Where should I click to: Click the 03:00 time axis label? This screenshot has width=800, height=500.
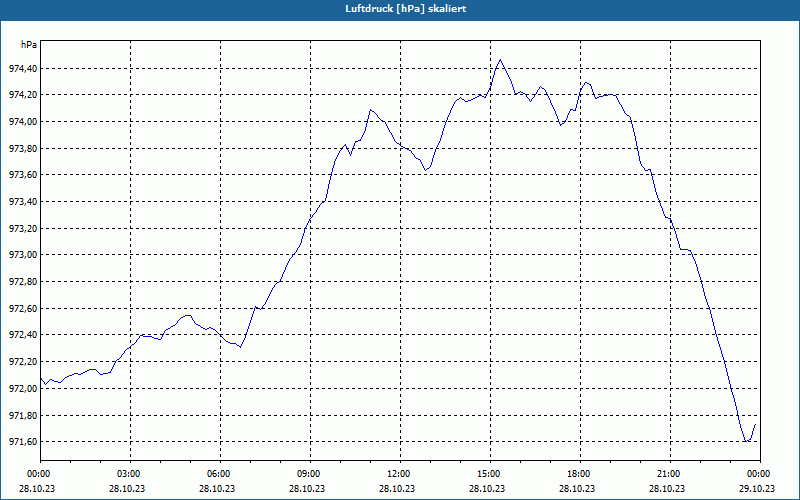click(130, 474)
